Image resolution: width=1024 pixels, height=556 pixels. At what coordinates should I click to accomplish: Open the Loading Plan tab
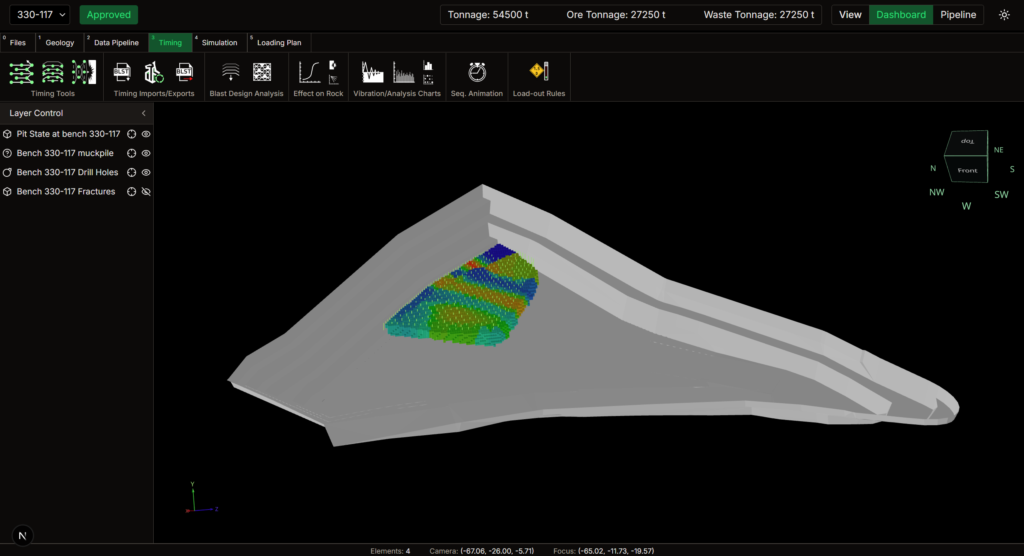click(x=280, y=43)
